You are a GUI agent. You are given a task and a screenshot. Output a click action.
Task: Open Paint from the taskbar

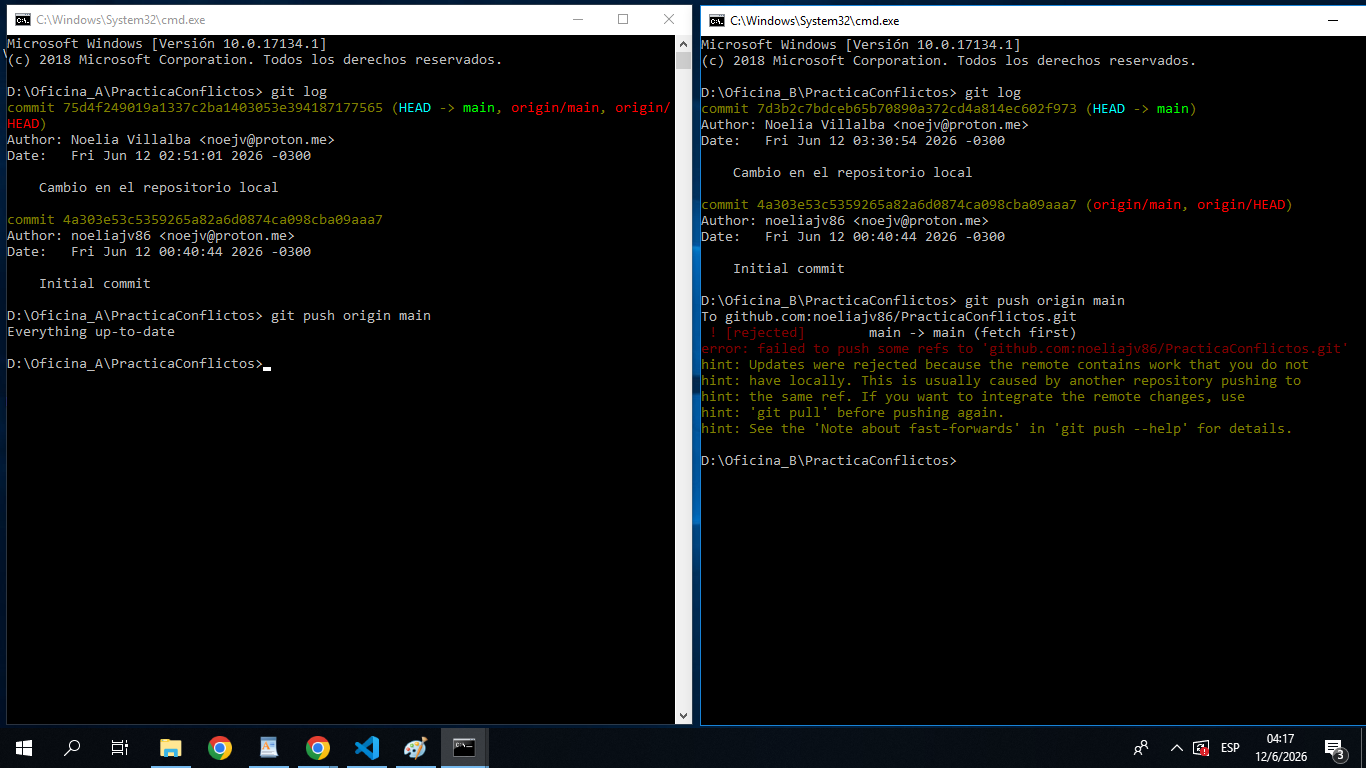[x=415, y=747]
